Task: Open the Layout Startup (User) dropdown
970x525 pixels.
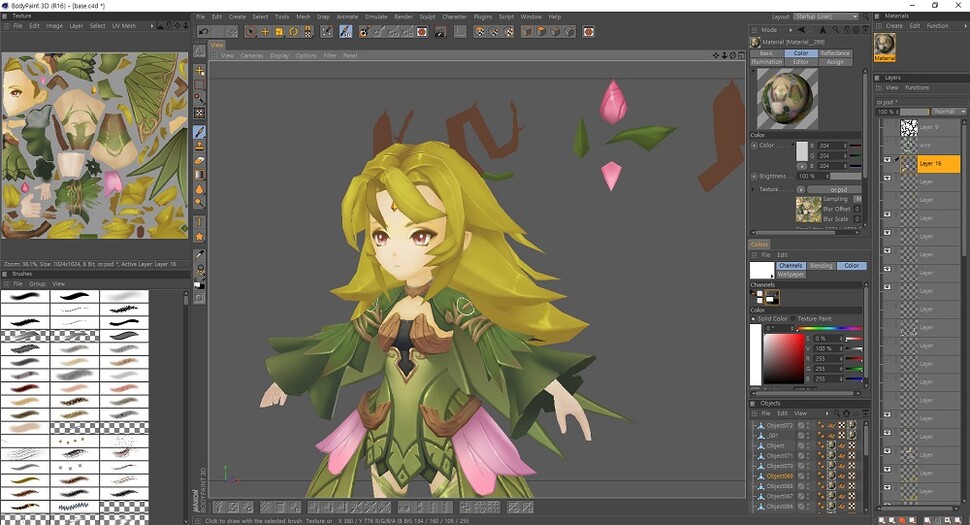Action: 826,17
